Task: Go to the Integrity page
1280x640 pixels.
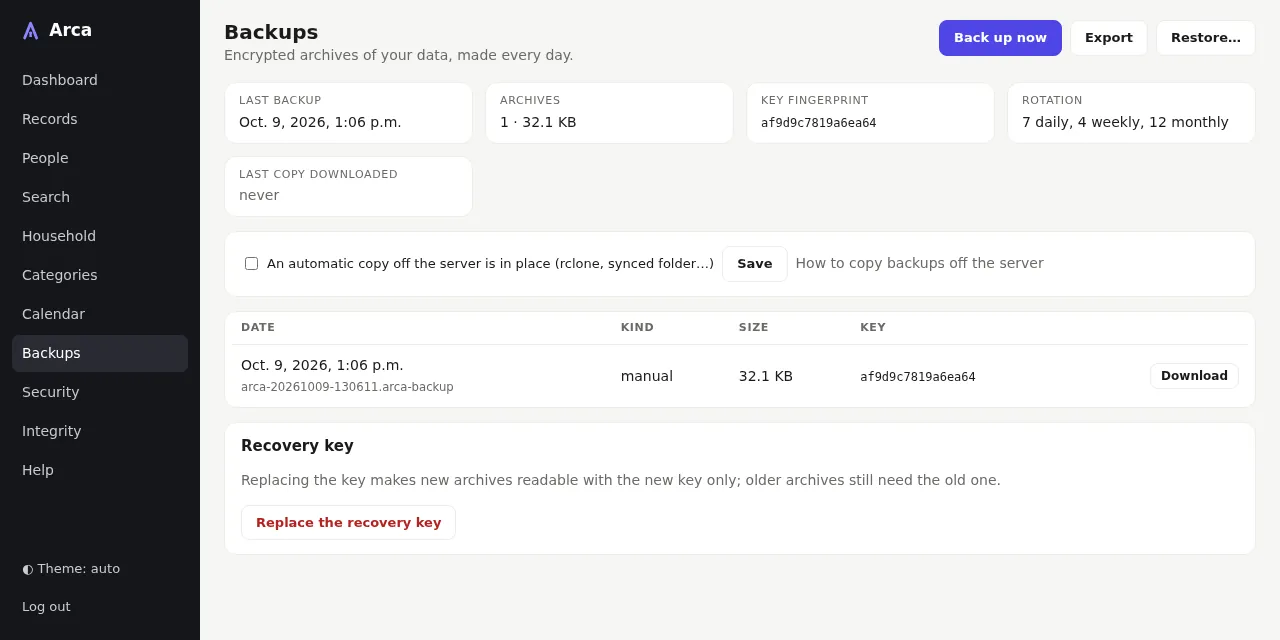Action: (100, 431)
